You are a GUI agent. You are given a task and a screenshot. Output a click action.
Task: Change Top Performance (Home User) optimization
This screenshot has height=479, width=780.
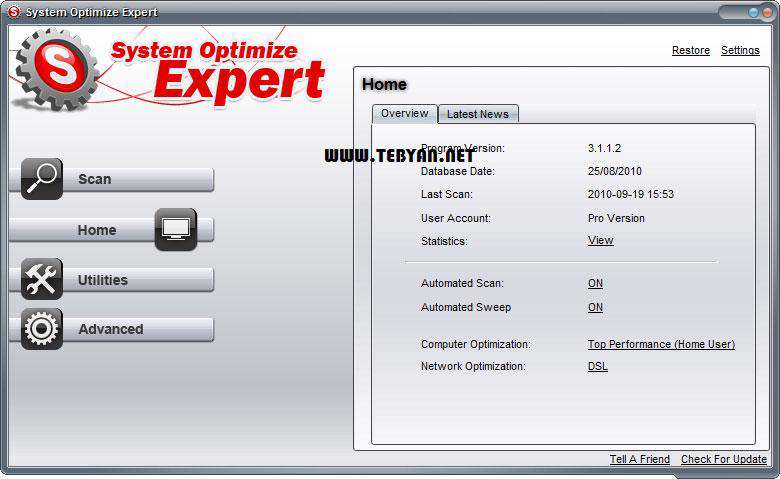661,344
